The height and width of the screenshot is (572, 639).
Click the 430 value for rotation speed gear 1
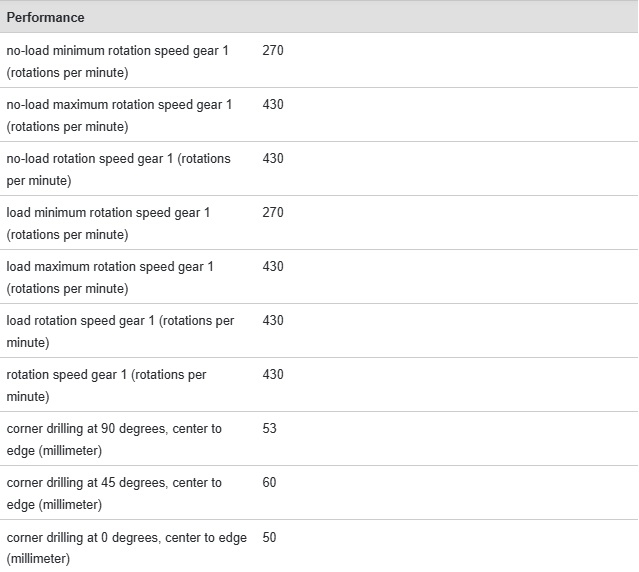273,374
